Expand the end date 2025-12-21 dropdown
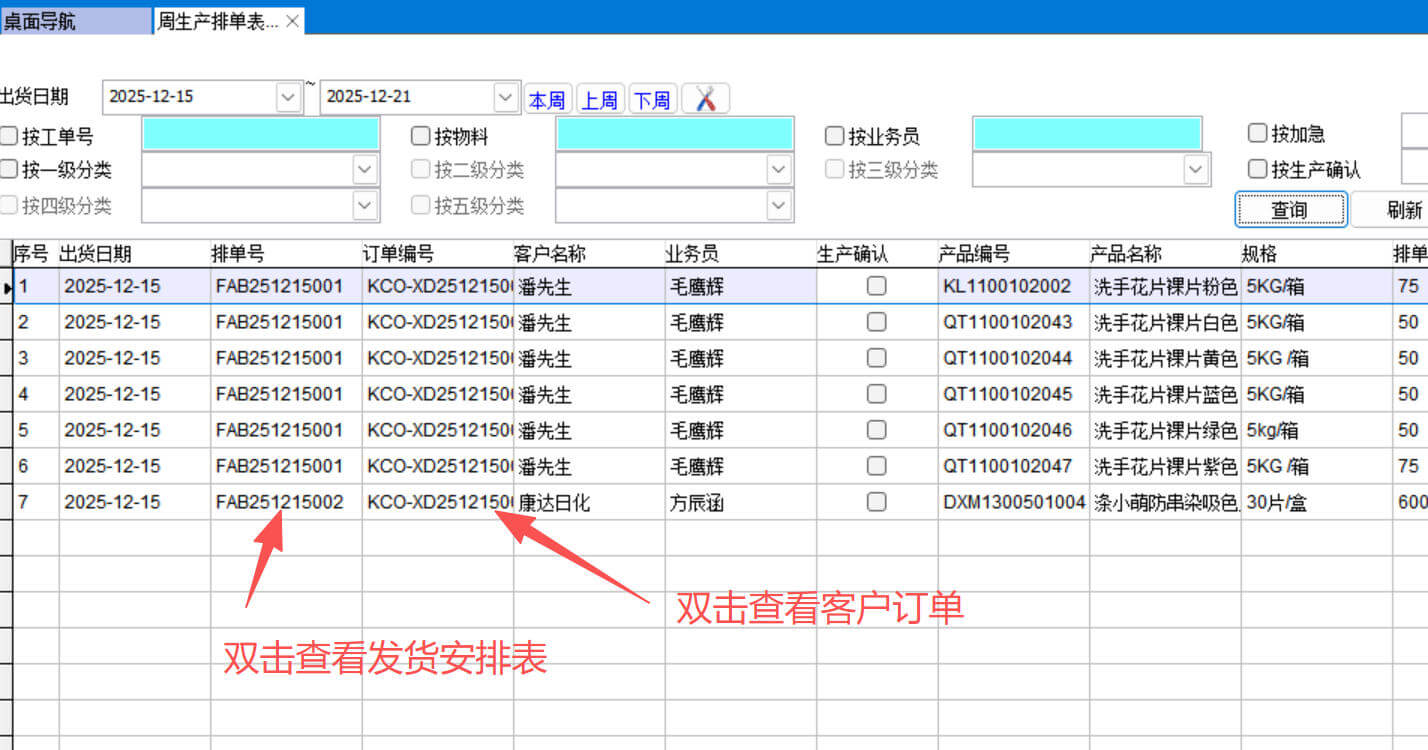Screen dimensions: 1428x750 [x=505, y=97]
